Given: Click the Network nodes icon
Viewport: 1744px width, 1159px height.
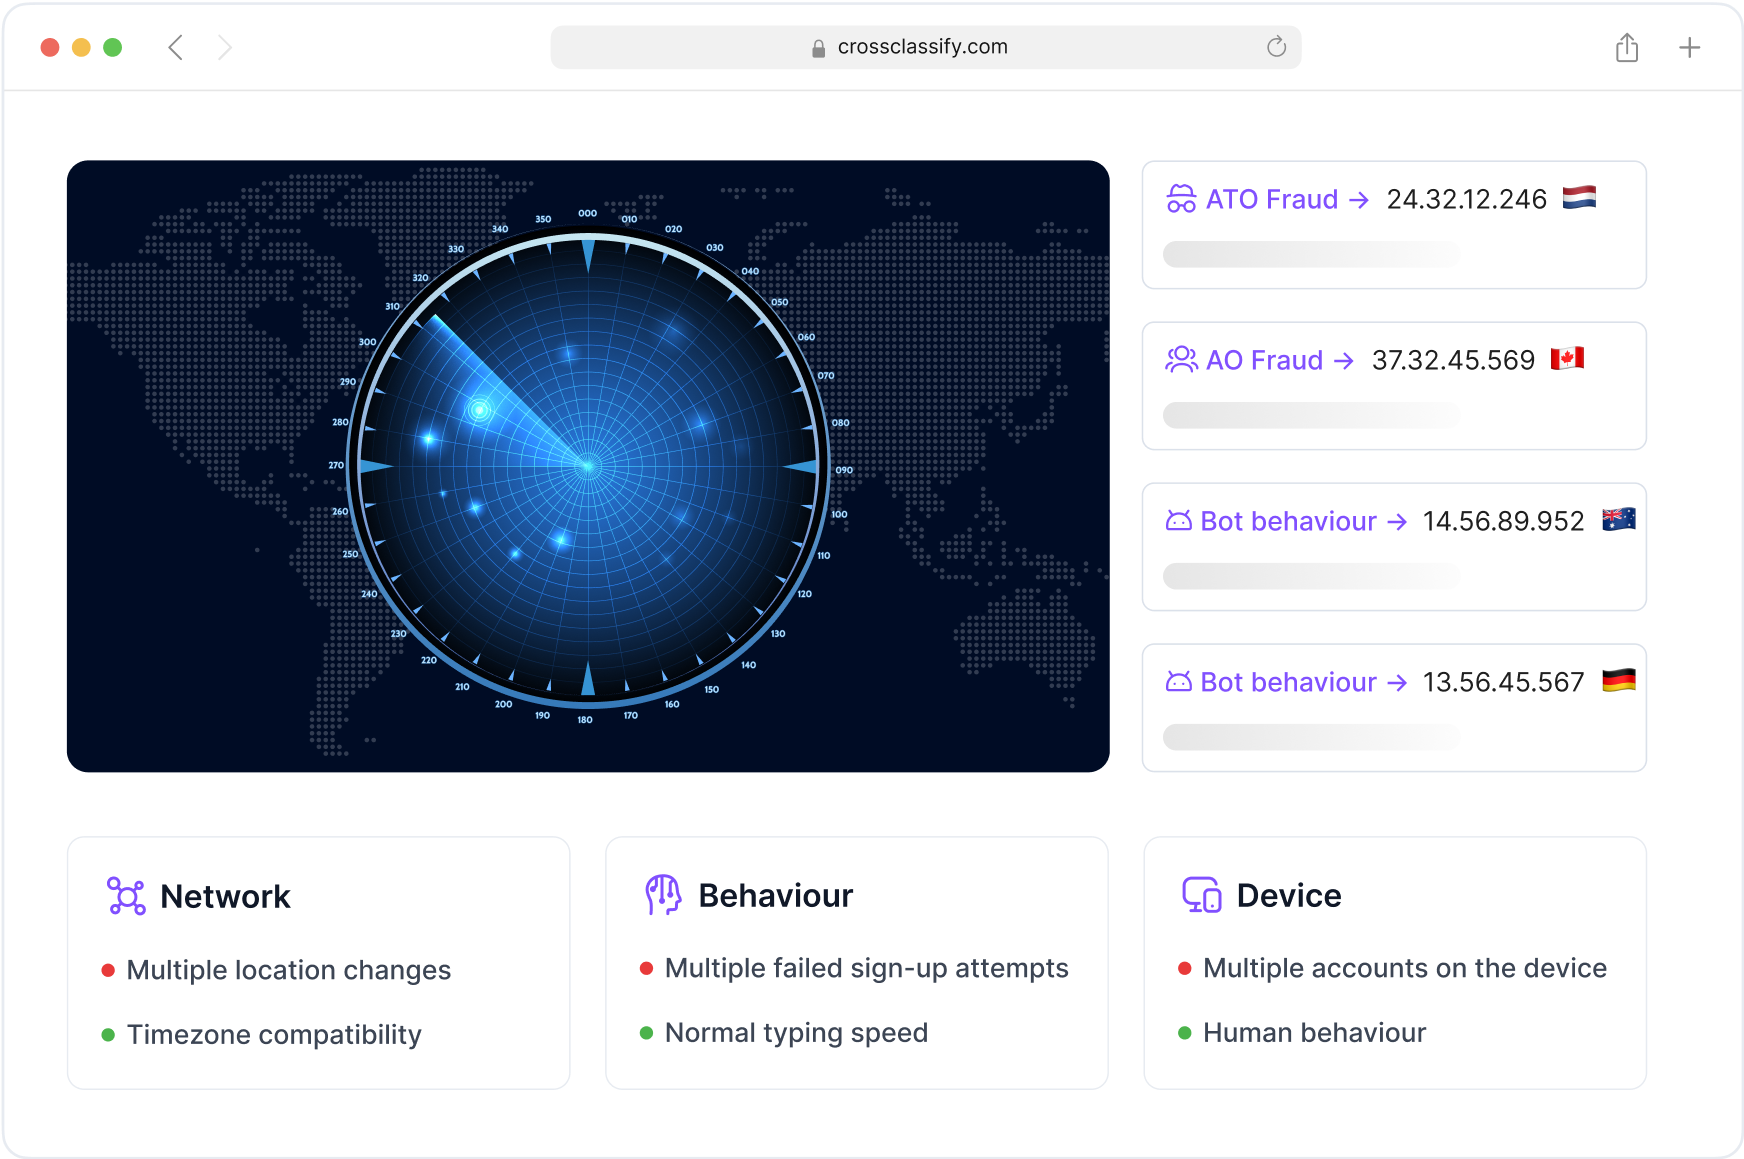Looking at the screenshot, I should (126, 896).
